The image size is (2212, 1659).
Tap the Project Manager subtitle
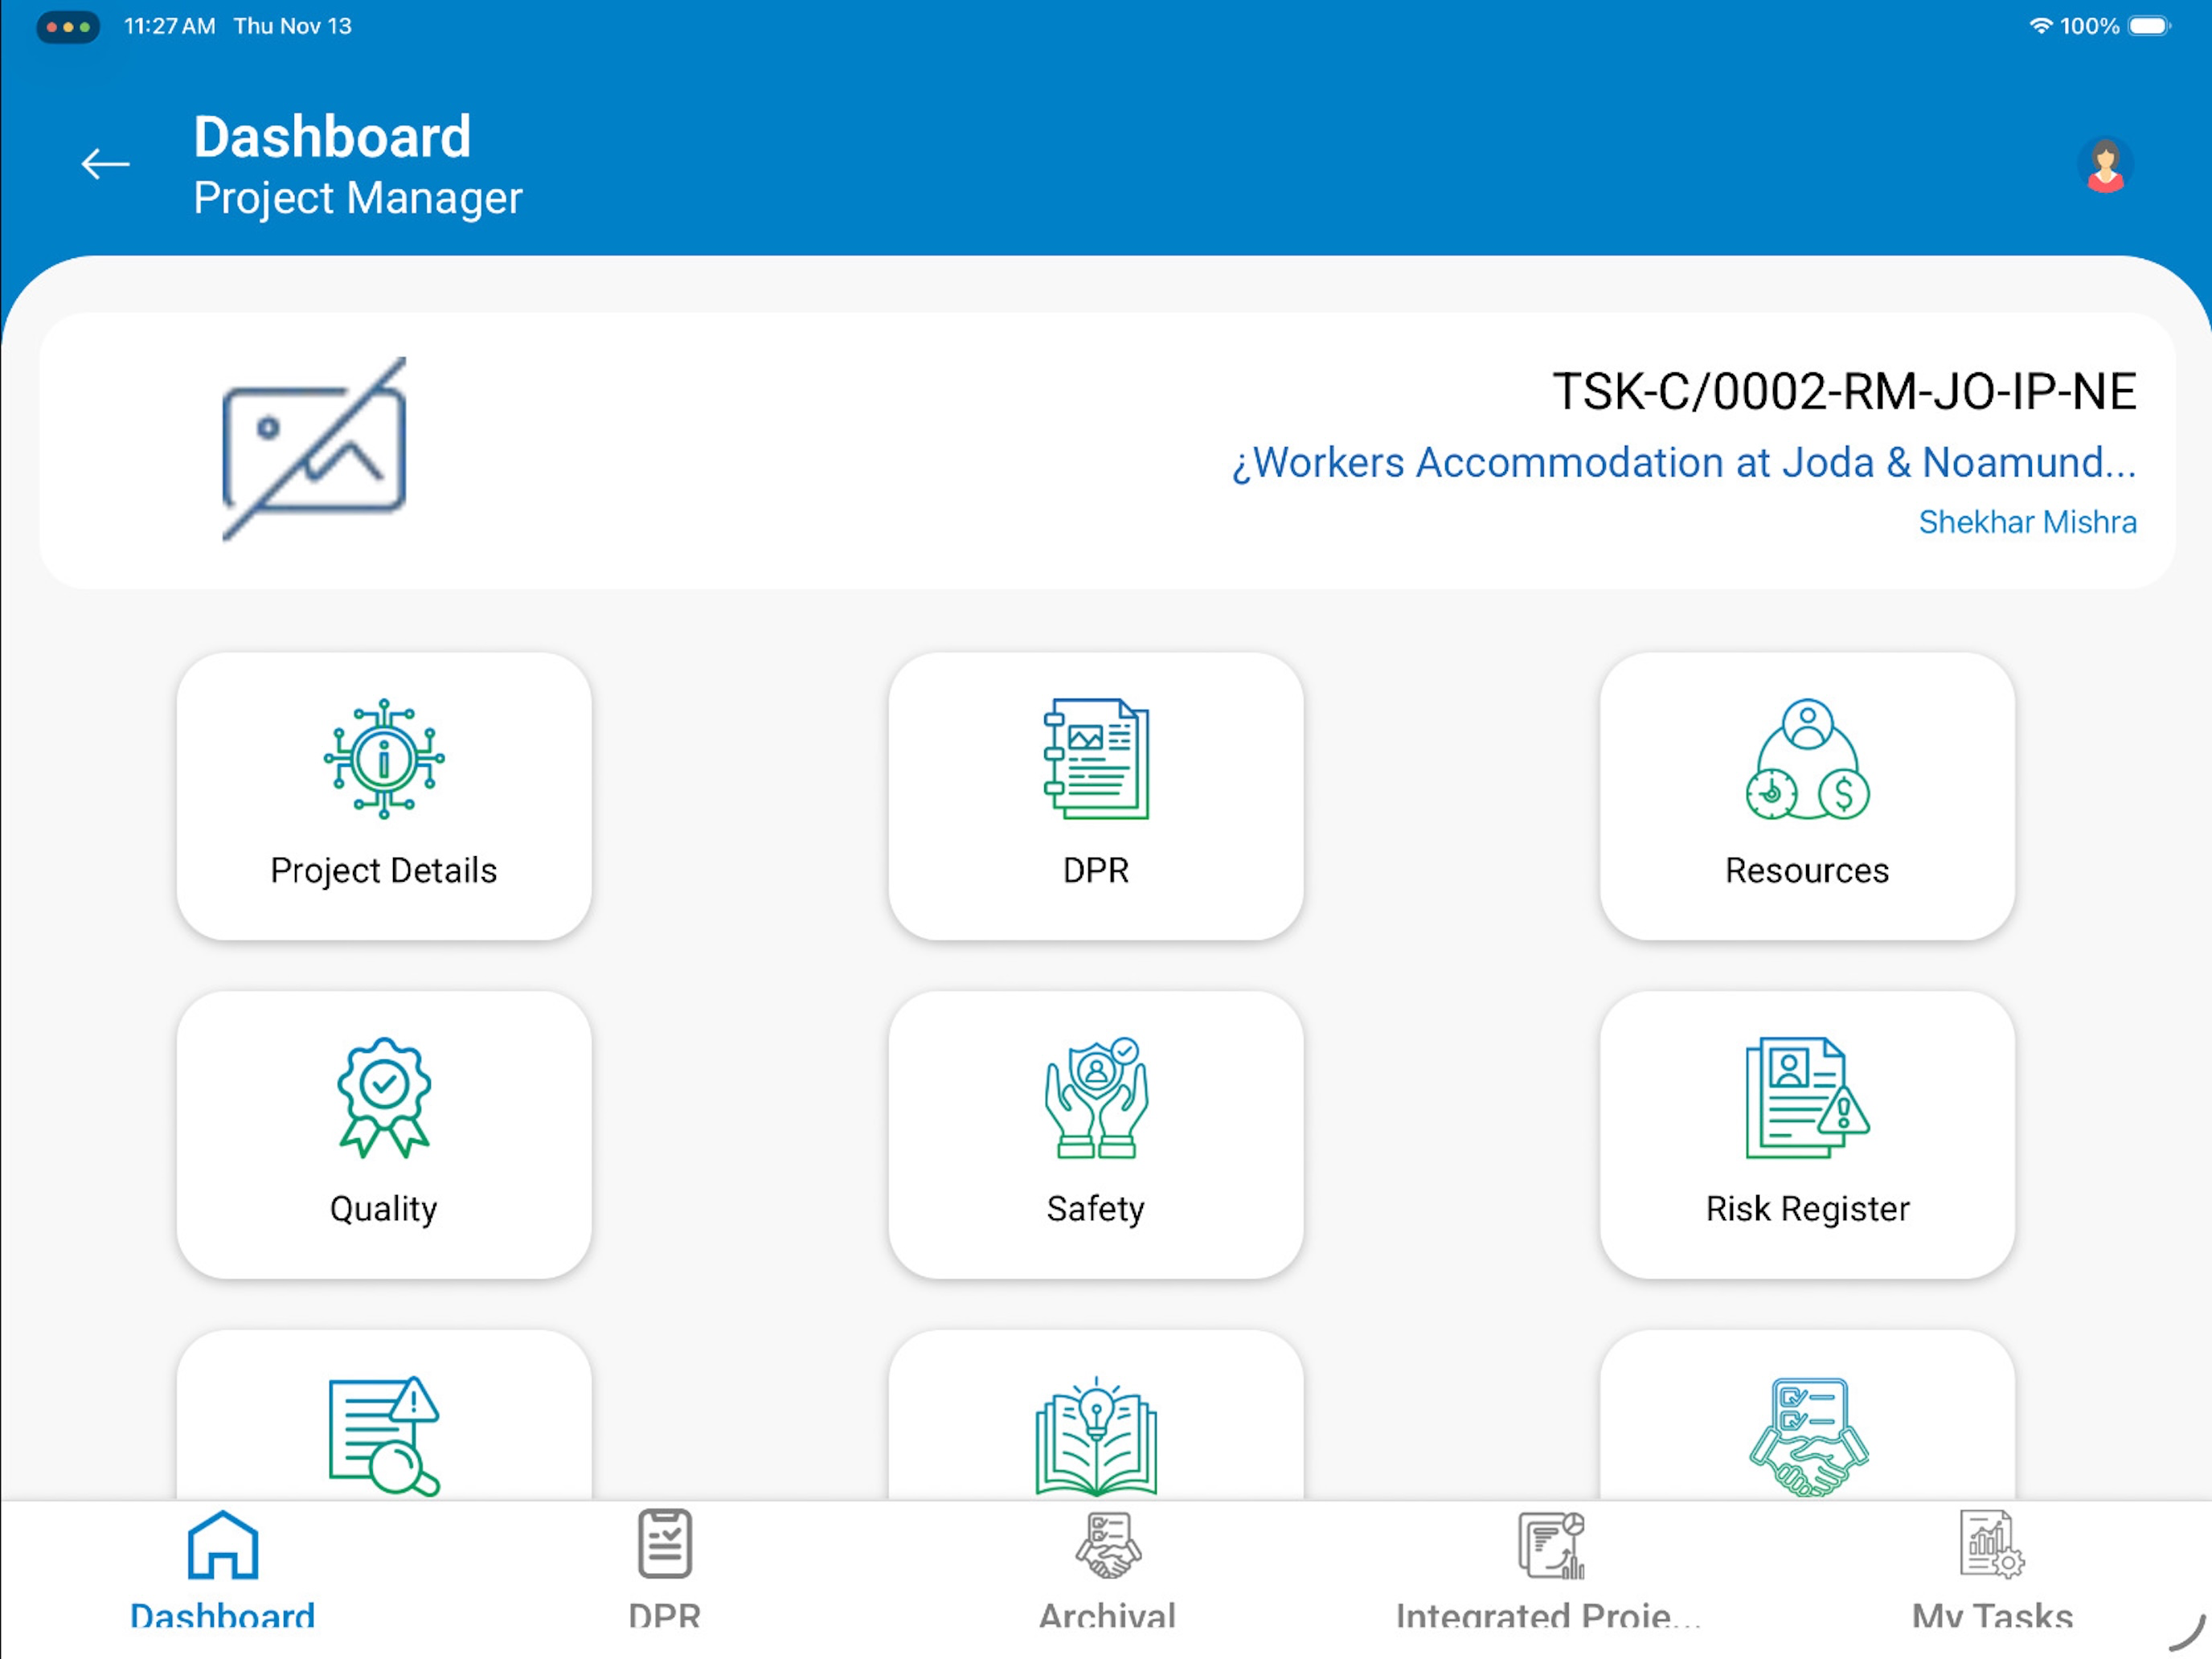[x=358, y=198]
